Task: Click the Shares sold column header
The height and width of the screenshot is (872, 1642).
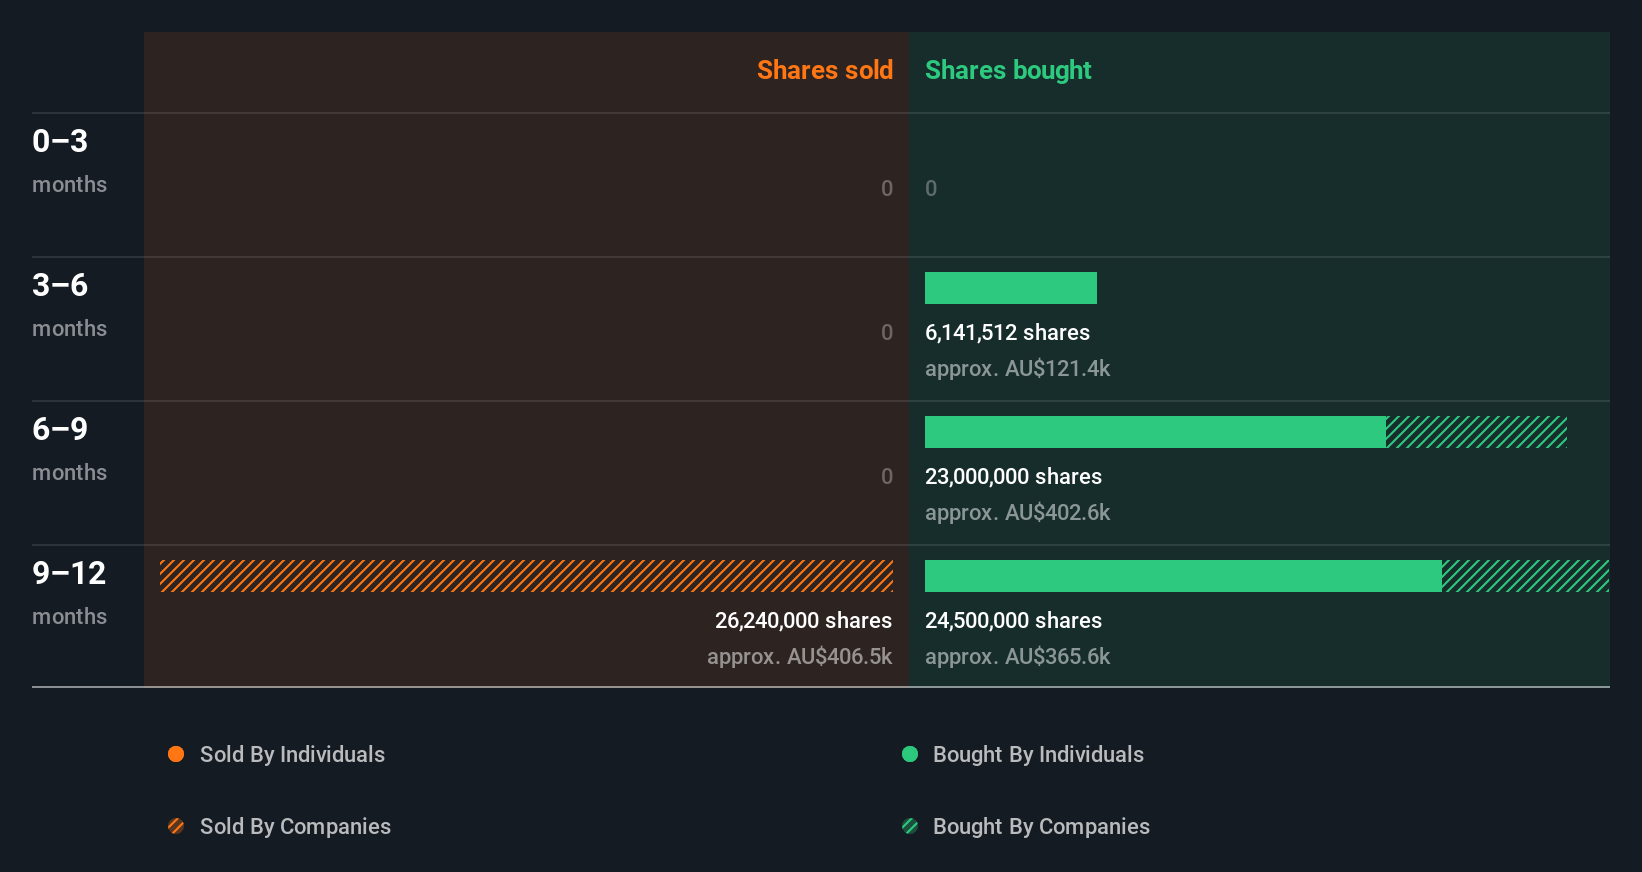Action: [825, 70]
